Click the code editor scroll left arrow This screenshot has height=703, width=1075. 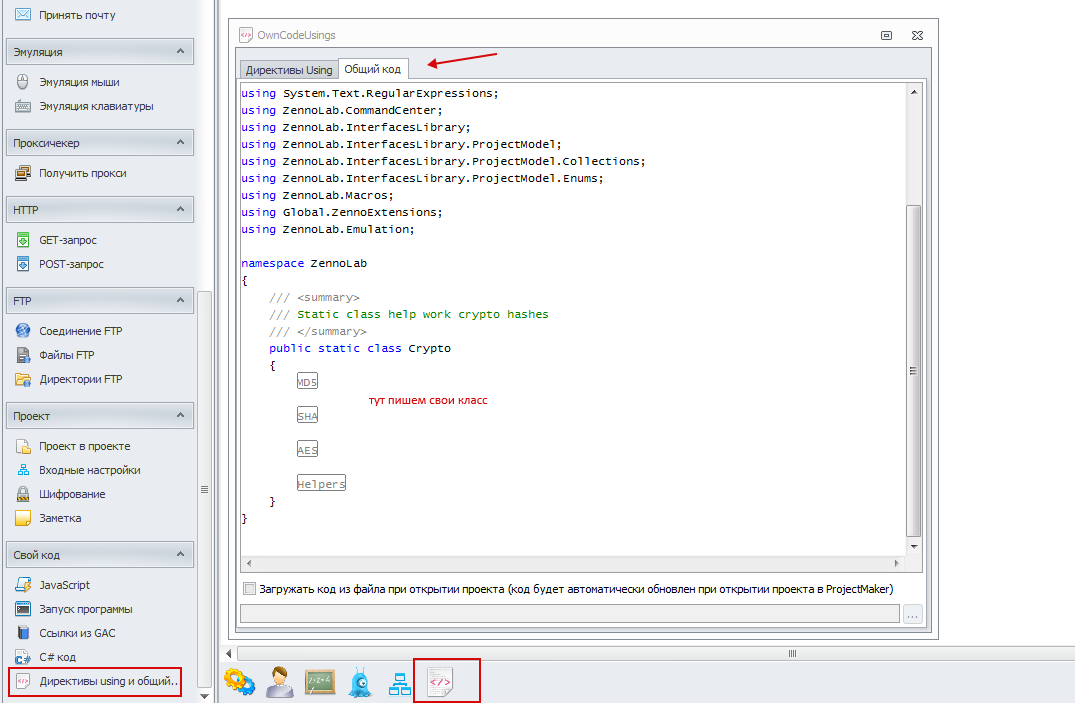click(249, 563)
